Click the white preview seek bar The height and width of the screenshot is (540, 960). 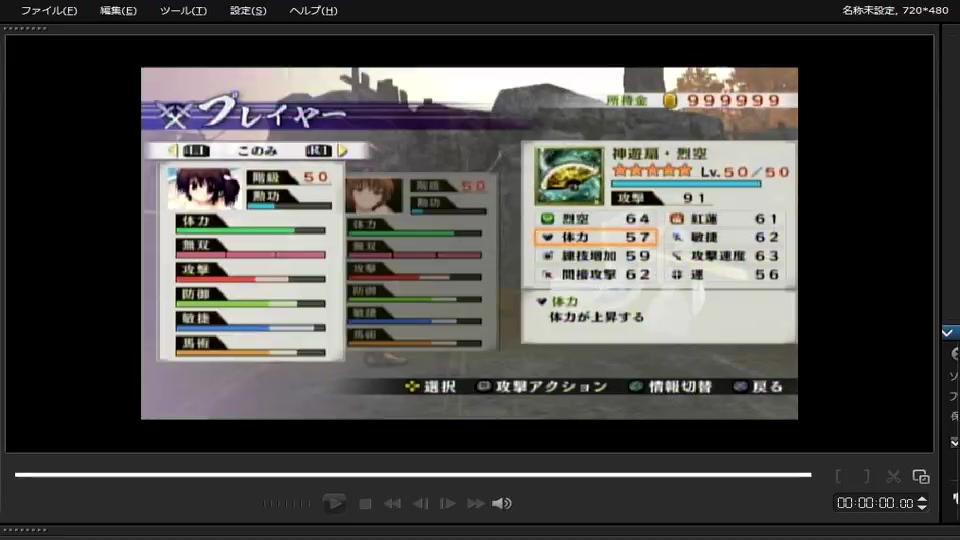pyautogui.click(x=413, y=474)
